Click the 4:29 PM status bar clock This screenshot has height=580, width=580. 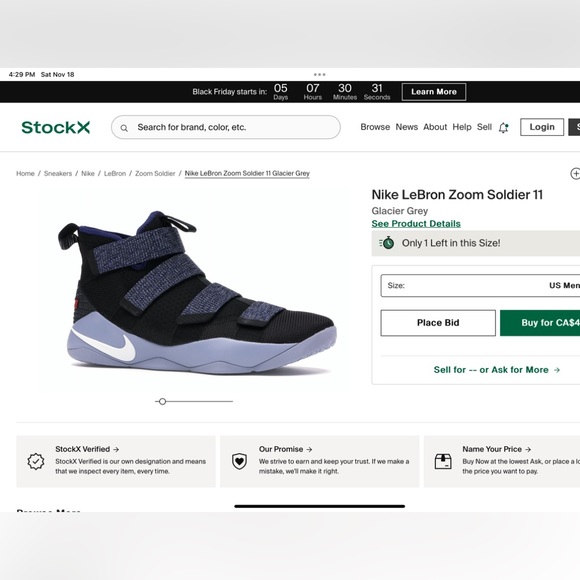point(22,74)
